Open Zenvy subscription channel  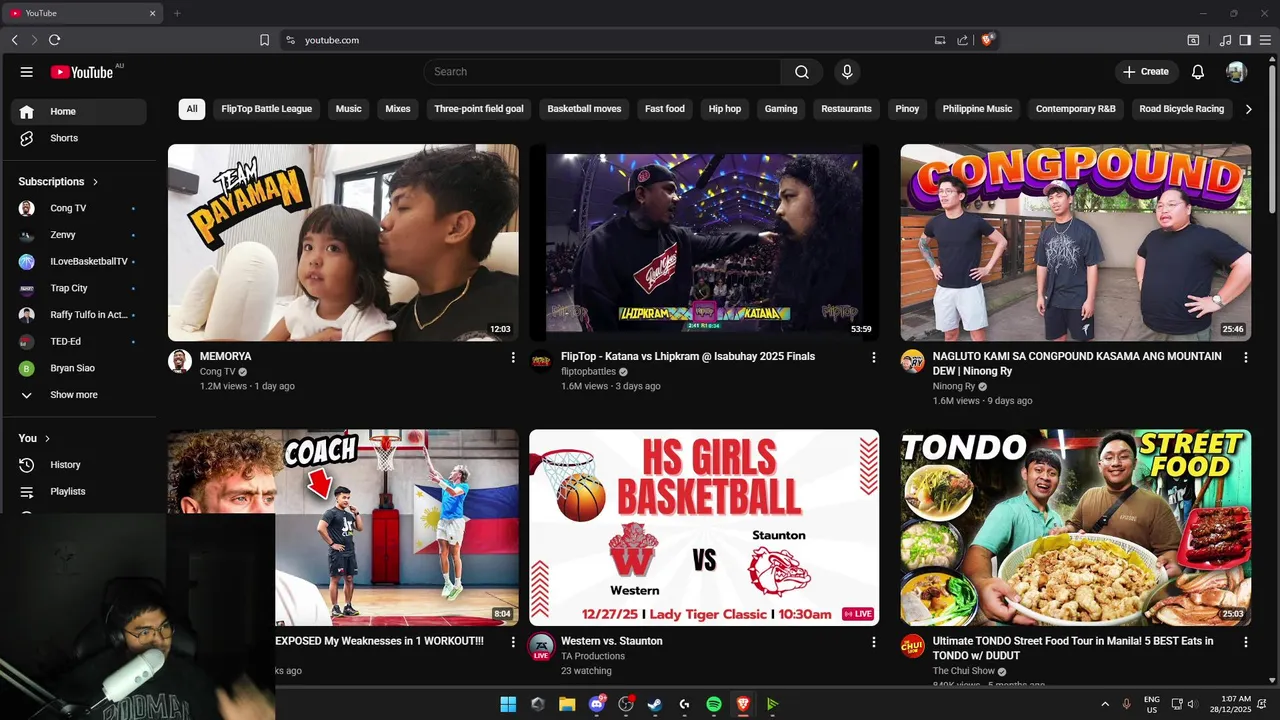[x=78, y=235]
